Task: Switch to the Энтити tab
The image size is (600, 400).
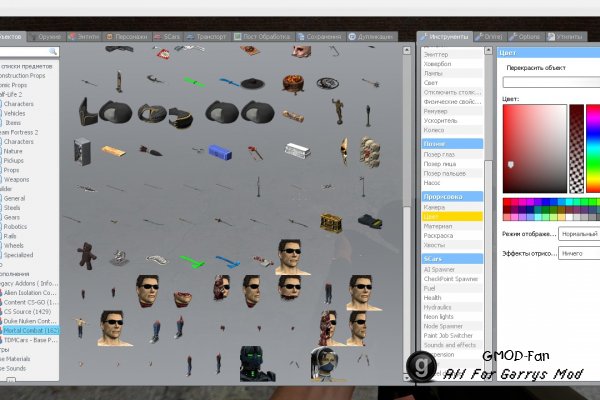Action: [x=84, y=37]
